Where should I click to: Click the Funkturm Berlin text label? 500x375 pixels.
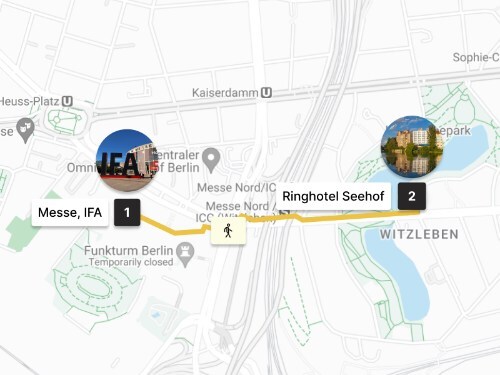(x=128, y=250)
